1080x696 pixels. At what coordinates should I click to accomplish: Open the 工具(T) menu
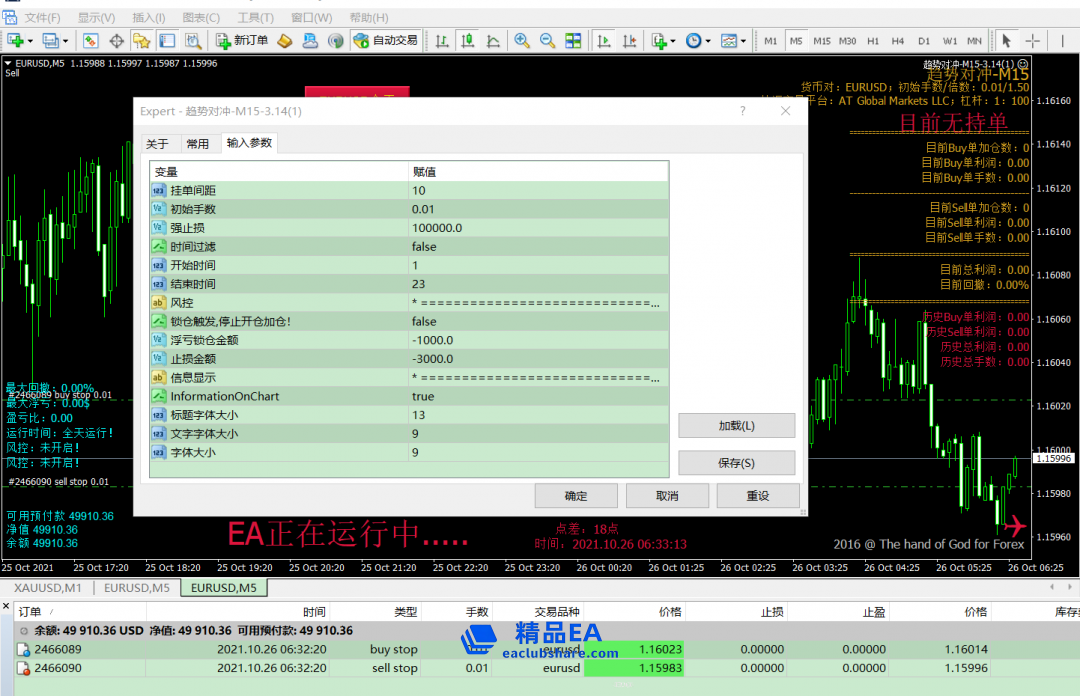pos(256,18)
